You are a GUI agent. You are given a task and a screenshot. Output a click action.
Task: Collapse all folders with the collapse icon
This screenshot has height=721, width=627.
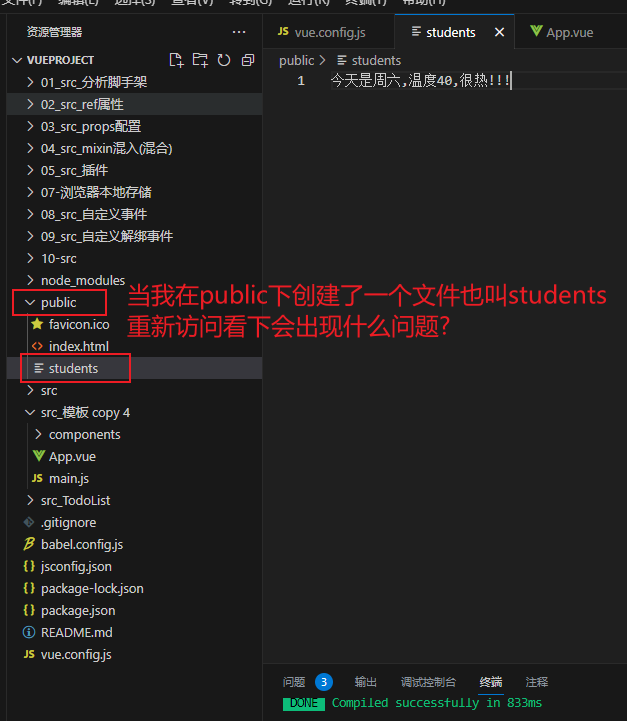pos(248,60)
